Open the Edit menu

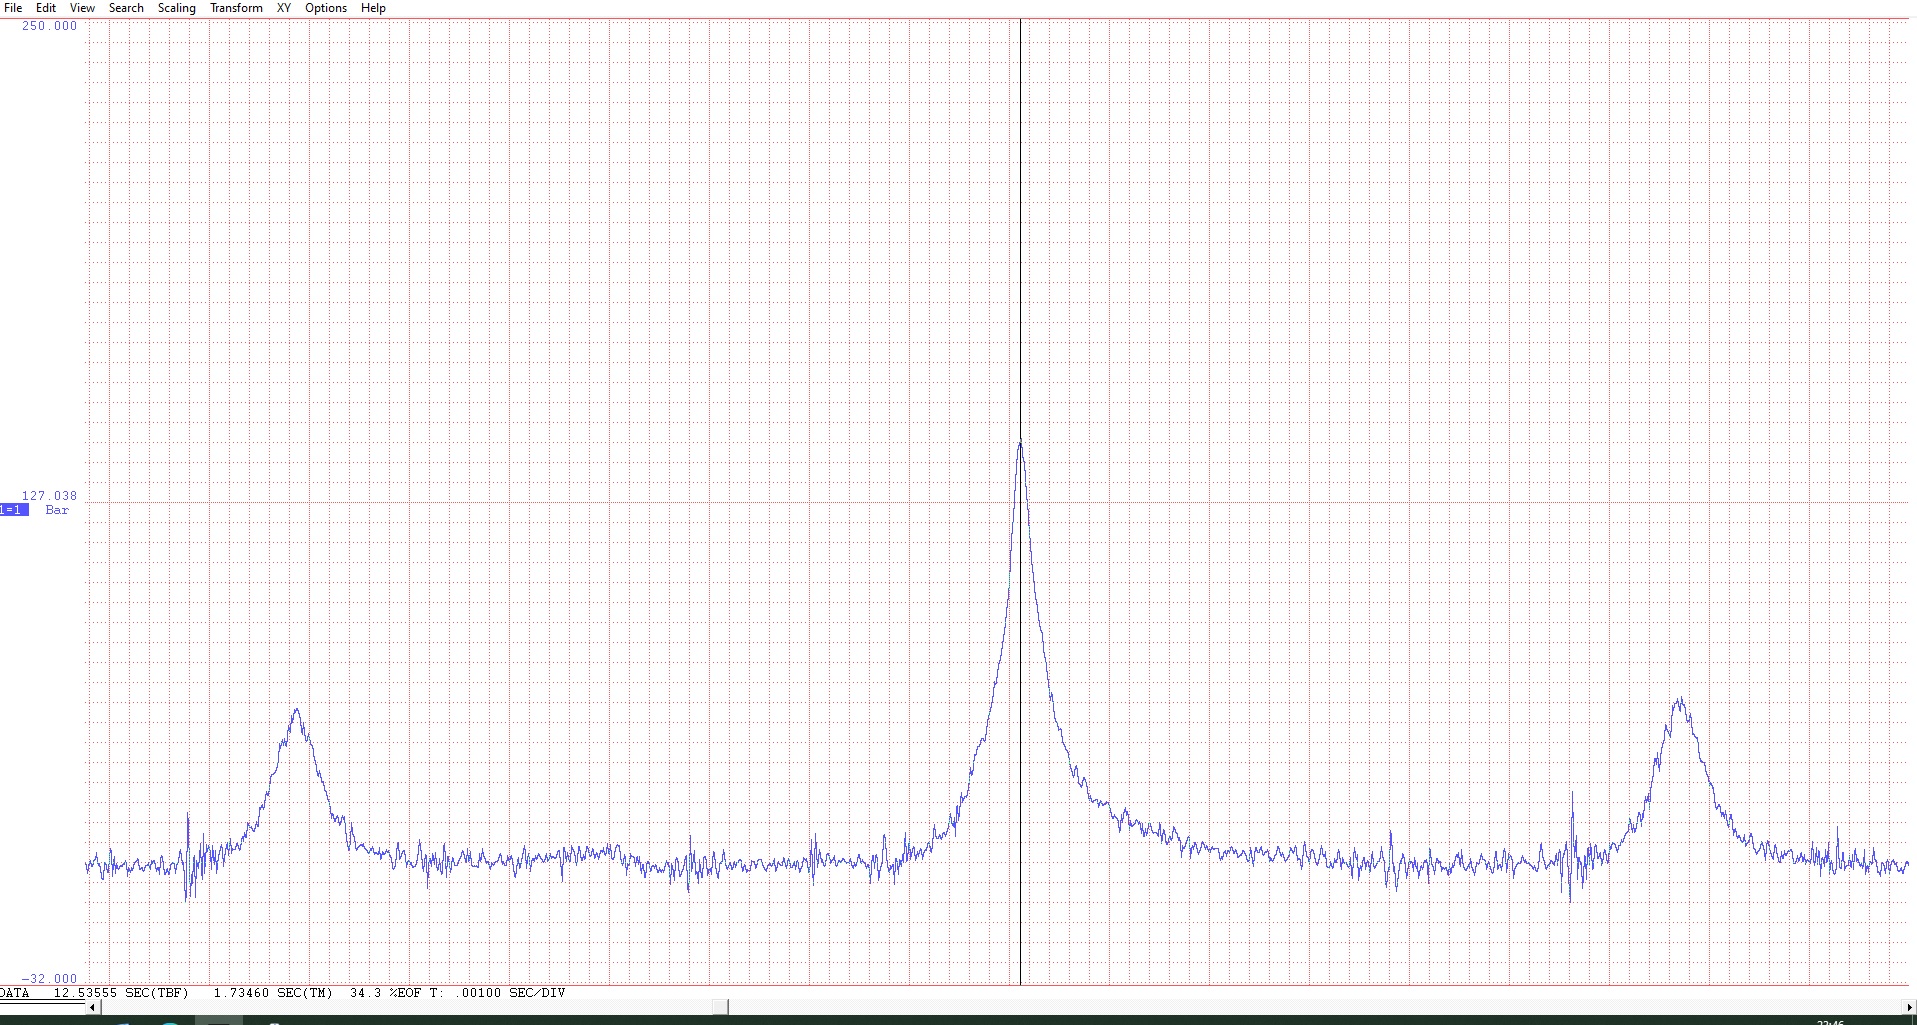[x=46, y=8]
